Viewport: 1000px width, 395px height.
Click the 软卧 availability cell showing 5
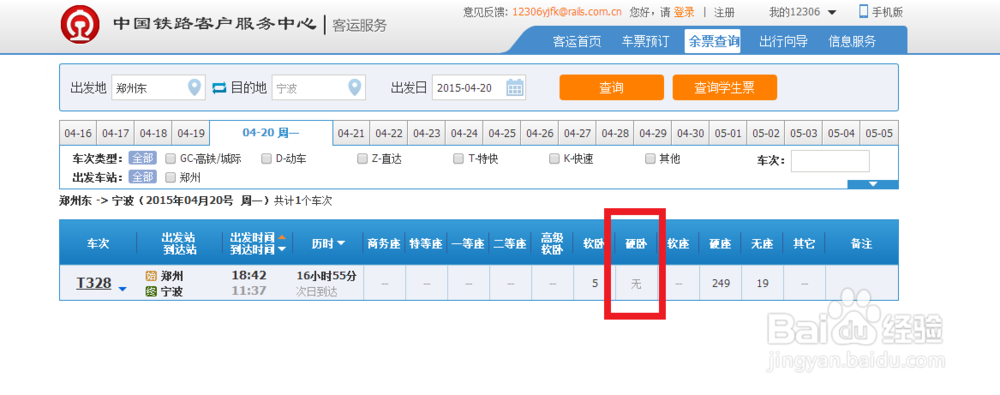click(594, 283)
